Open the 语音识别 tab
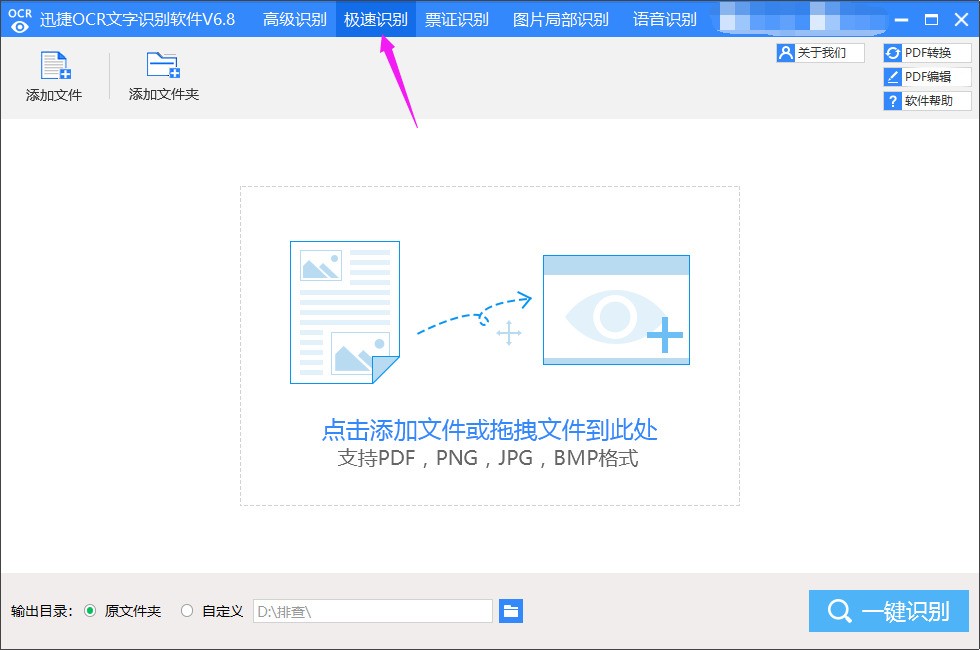The height and width of the screenshot is (650, 980). pyautogui.click(x=664, y=19)
